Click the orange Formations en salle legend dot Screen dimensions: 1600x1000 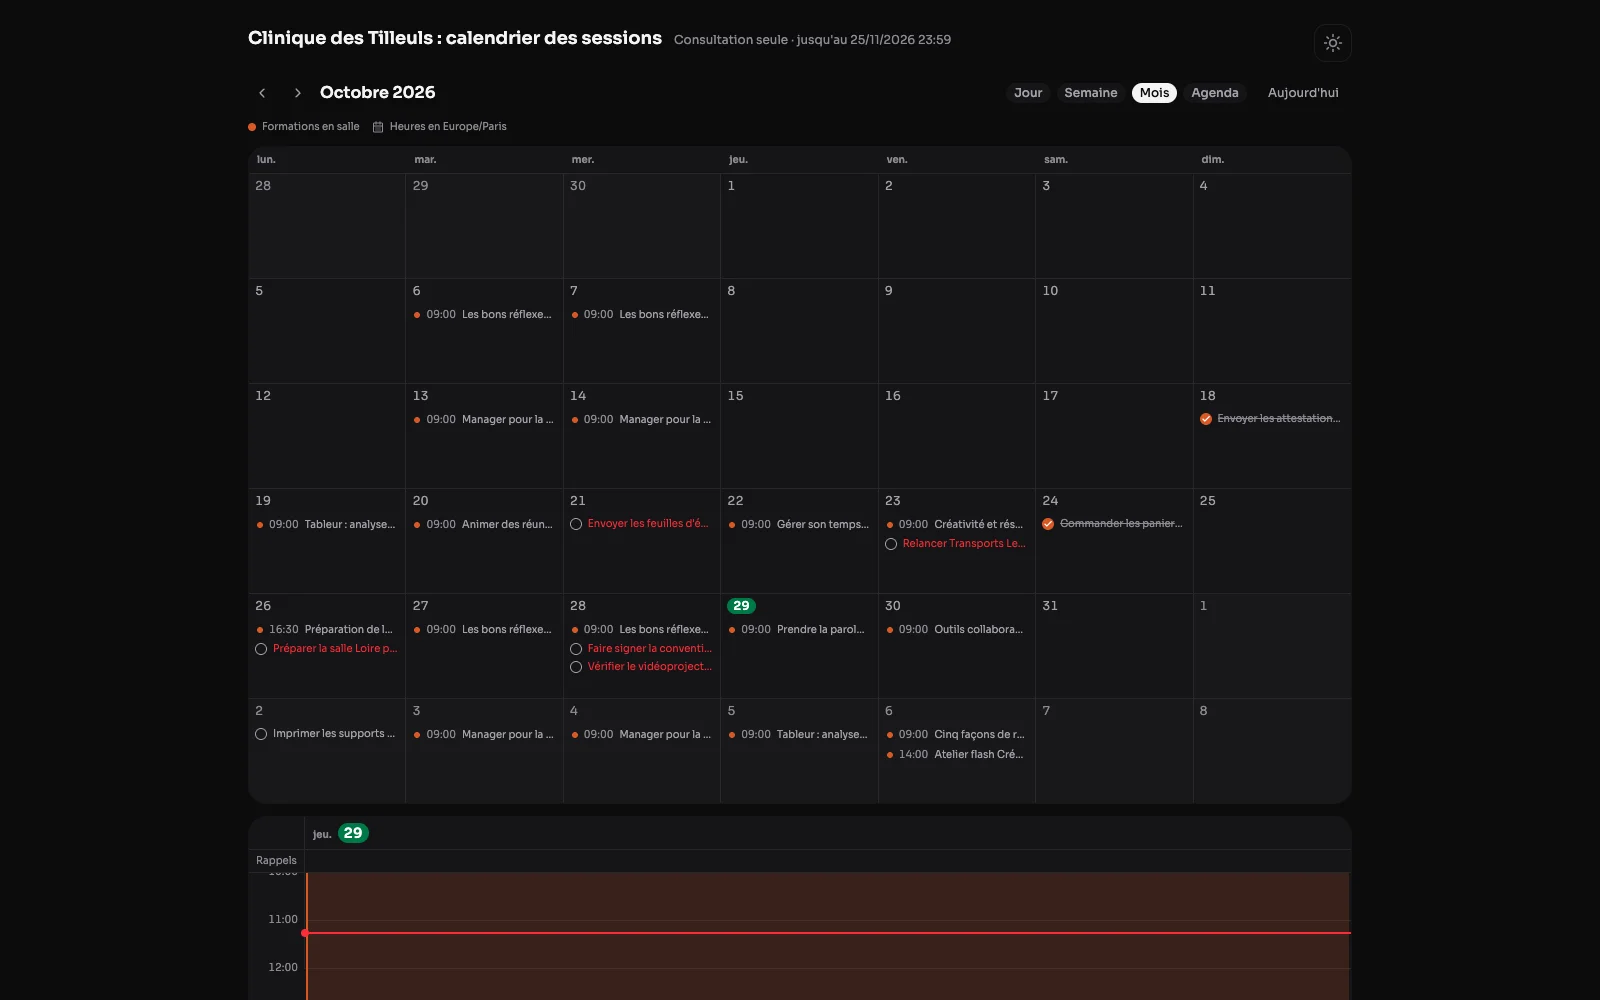coord(252,127)
